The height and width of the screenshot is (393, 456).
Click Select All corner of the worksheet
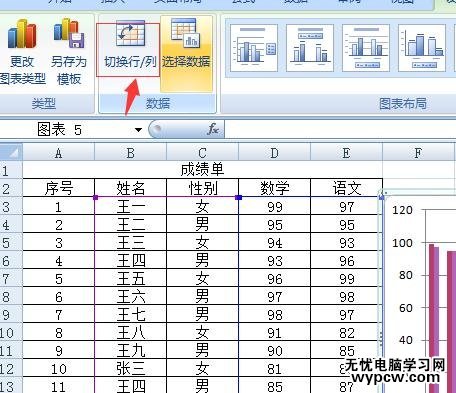click(11, 153)
